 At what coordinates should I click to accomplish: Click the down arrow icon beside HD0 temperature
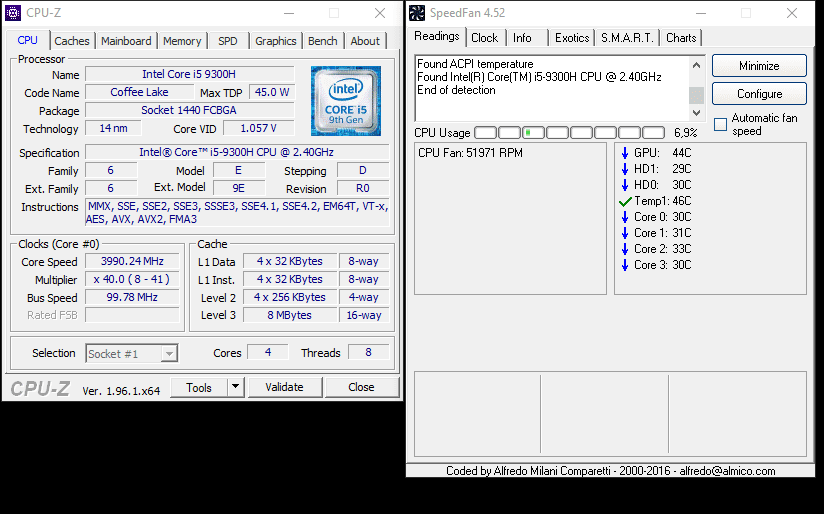pos(625,185)
